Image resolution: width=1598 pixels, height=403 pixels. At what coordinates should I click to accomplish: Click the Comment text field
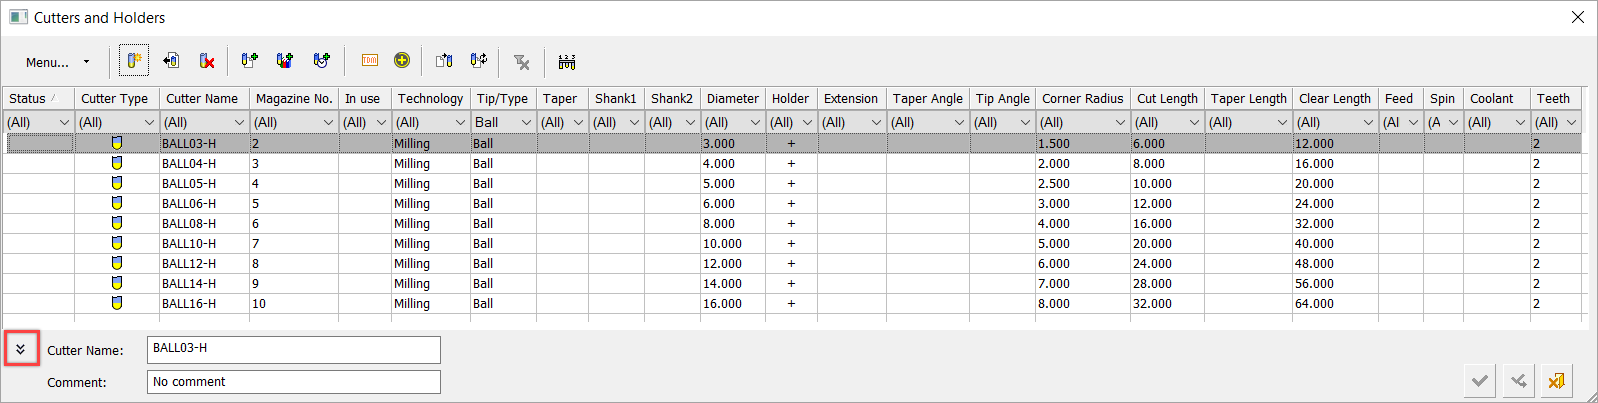click(x=294, y=382)
